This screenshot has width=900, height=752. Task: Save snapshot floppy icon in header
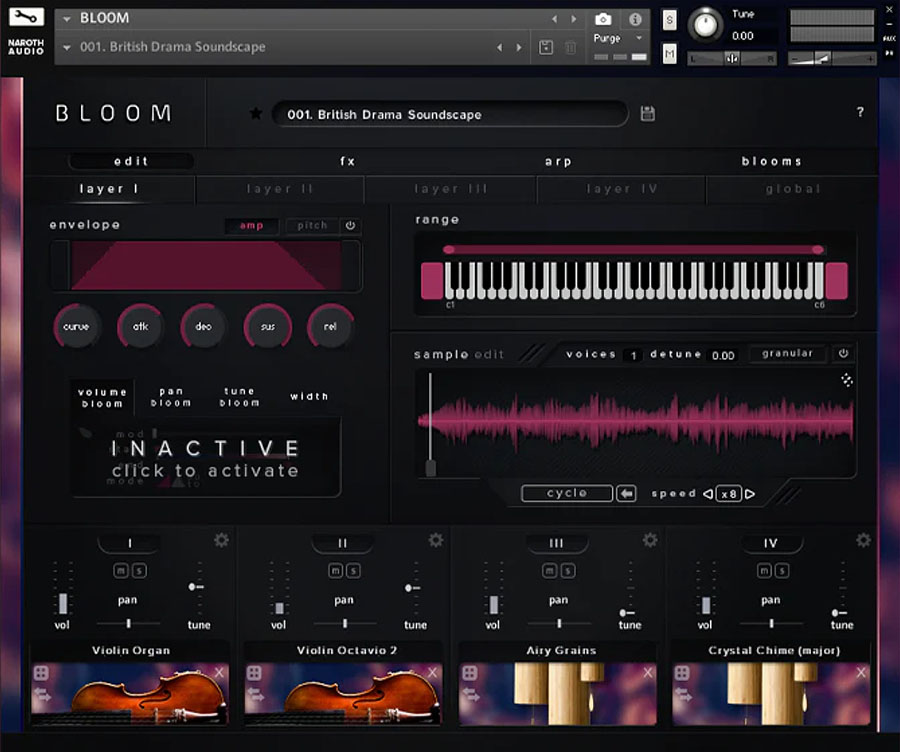point(546,47)
